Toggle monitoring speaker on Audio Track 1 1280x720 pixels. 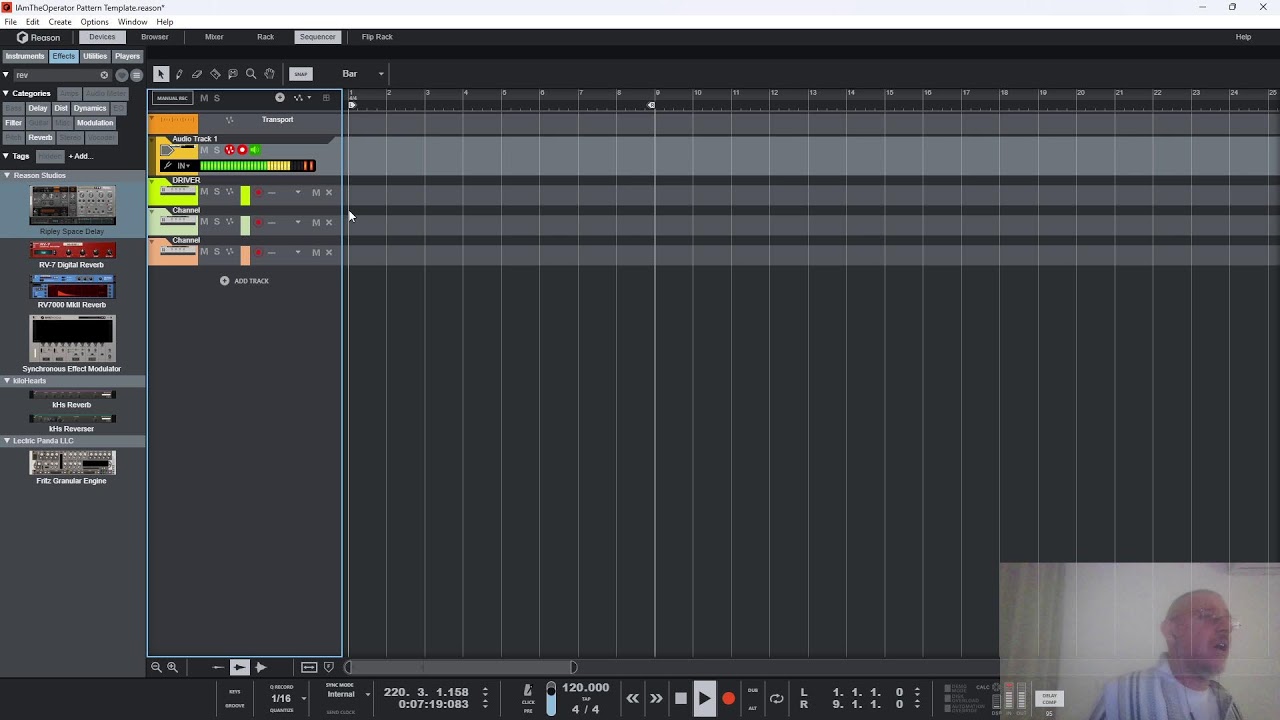point(254,150)
